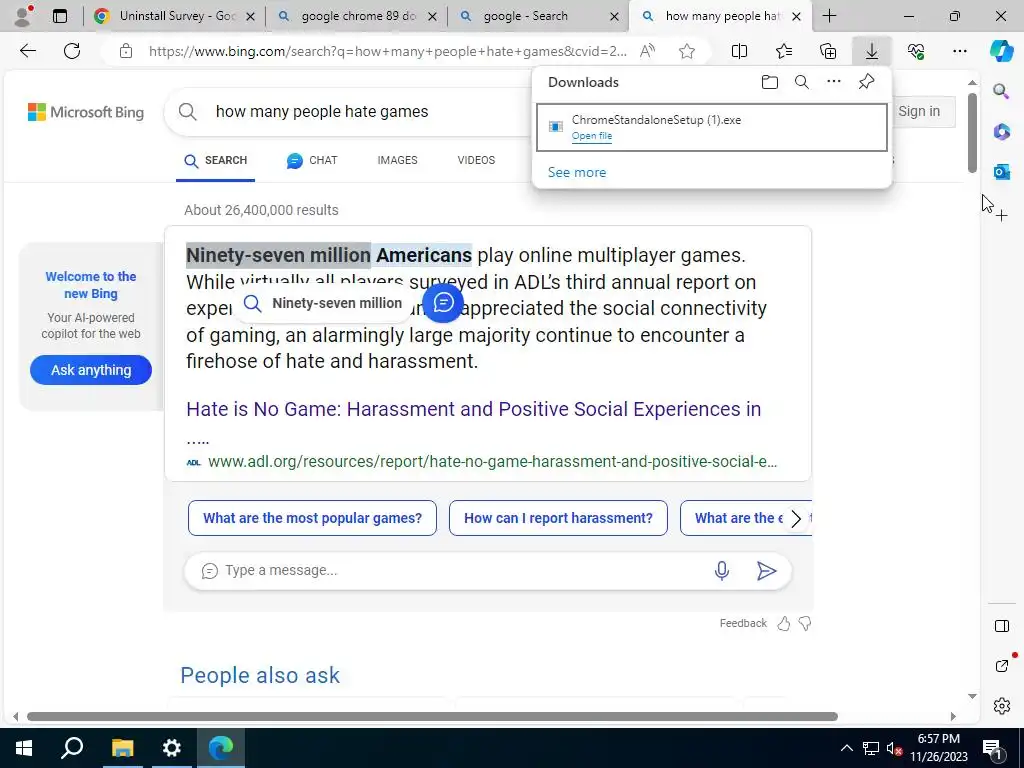Show next suggested questions arrow

795,519
